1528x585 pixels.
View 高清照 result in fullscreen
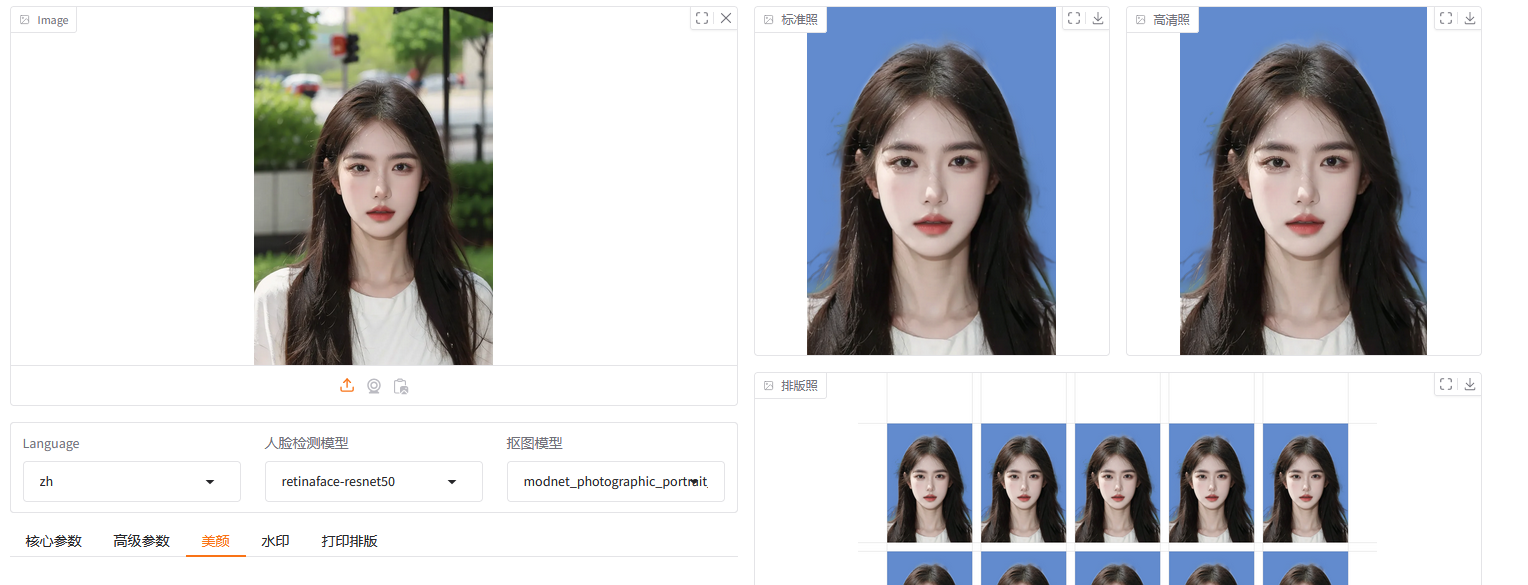pyautogui.click(x=1446, y=18)
